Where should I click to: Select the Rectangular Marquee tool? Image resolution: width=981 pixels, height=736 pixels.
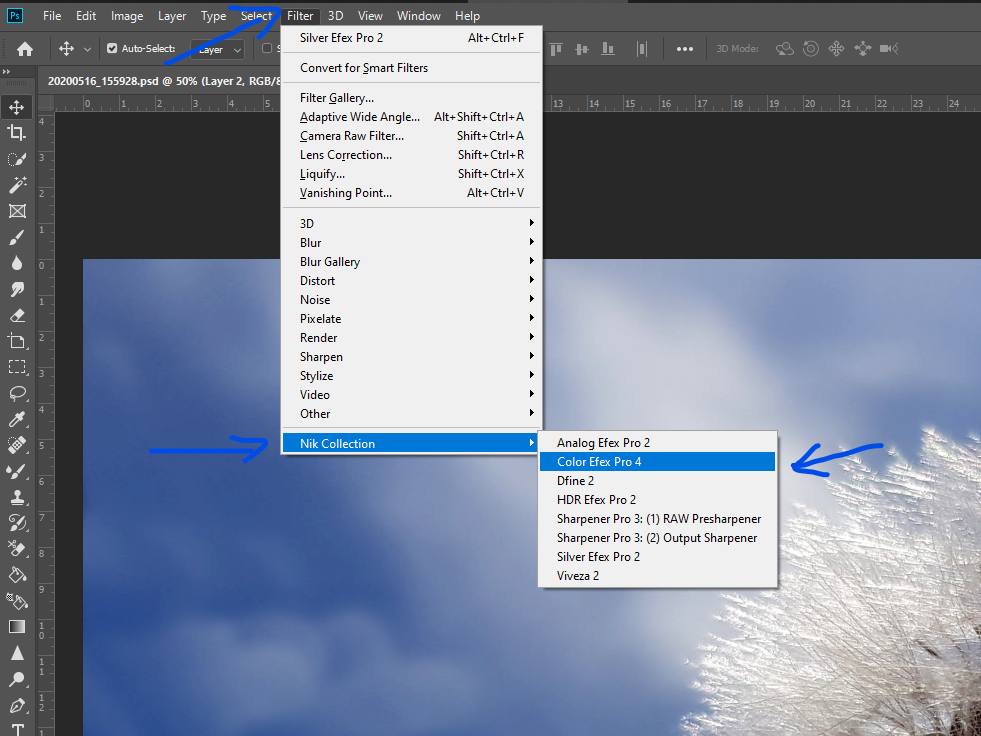point(17,367)
